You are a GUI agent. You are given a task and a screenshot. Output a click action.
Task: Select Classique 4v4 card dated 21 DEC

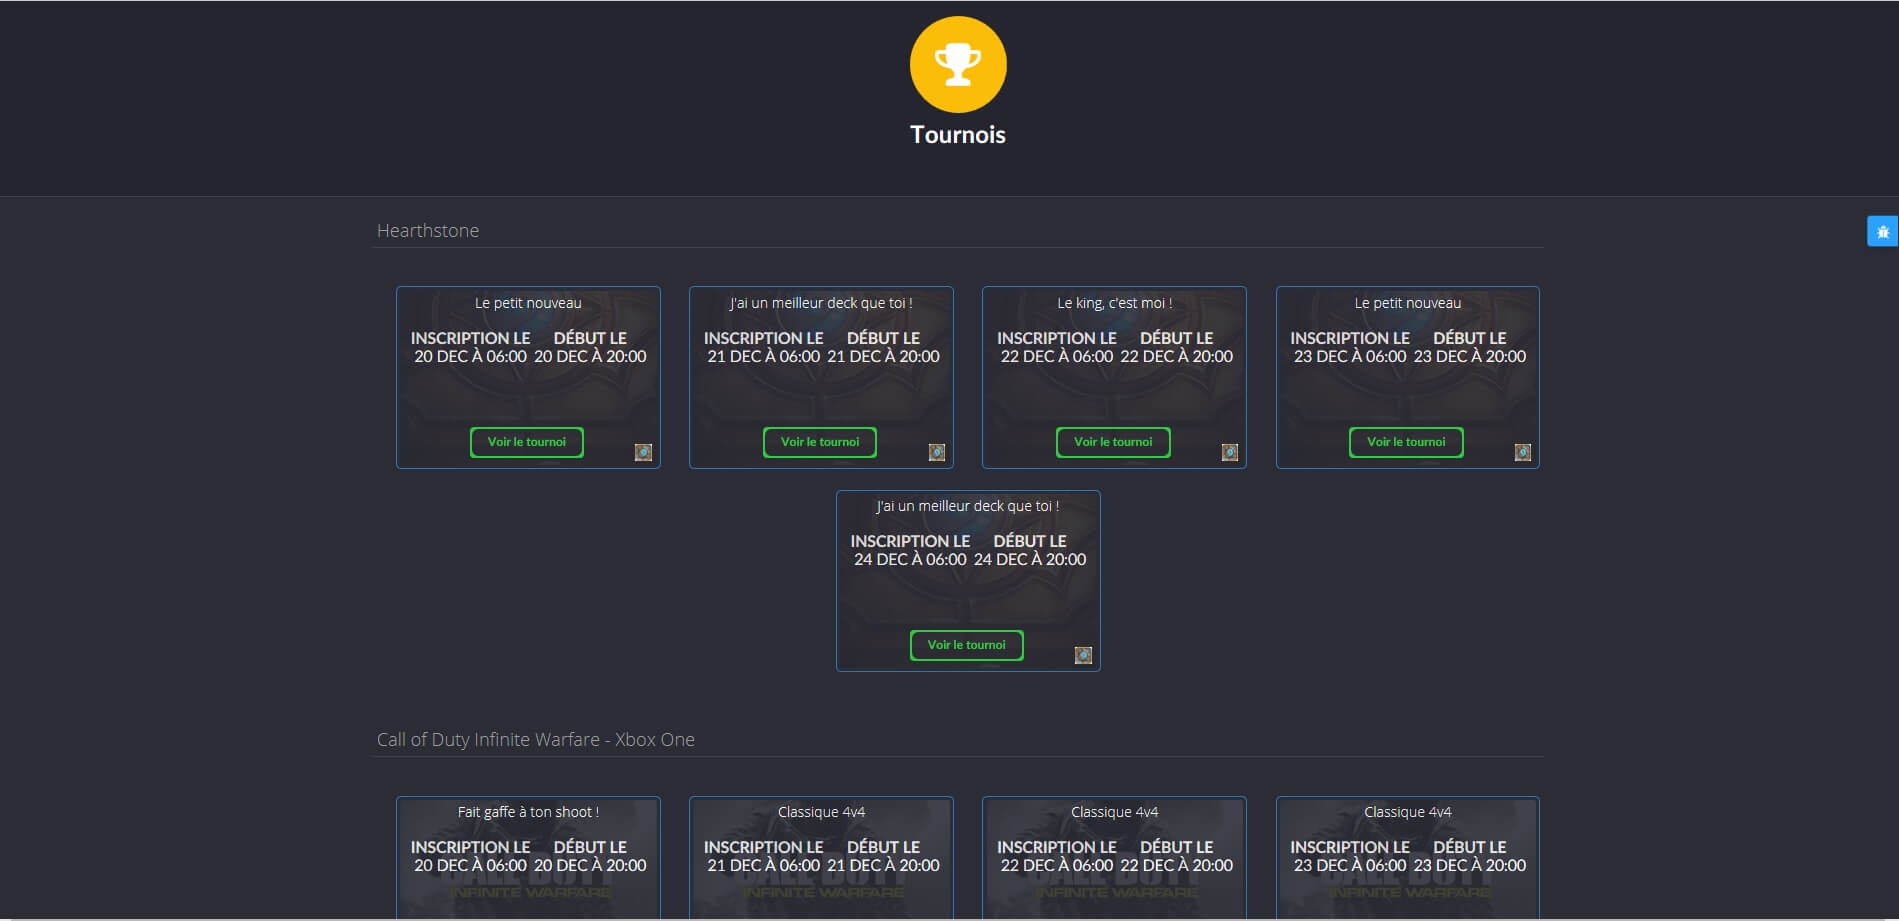[x=821, y=856]
